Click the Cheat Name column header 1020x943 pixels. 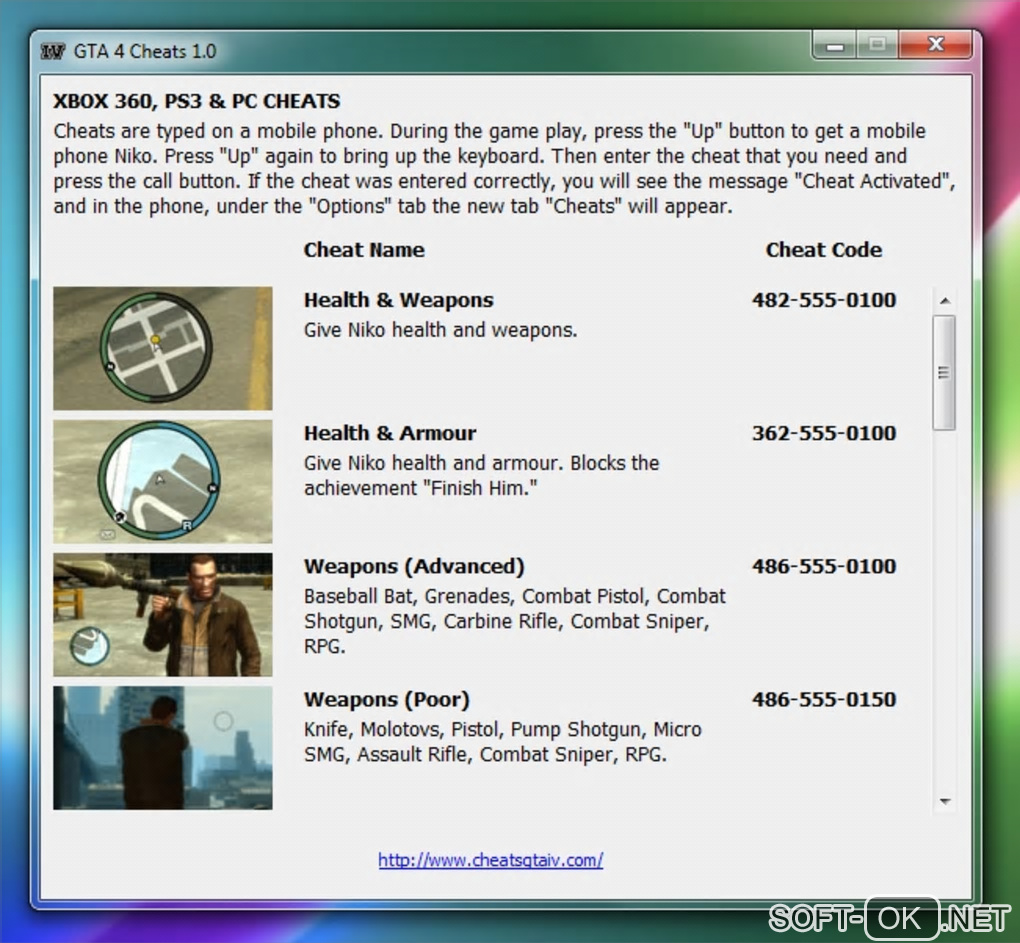tap(364, 250)
